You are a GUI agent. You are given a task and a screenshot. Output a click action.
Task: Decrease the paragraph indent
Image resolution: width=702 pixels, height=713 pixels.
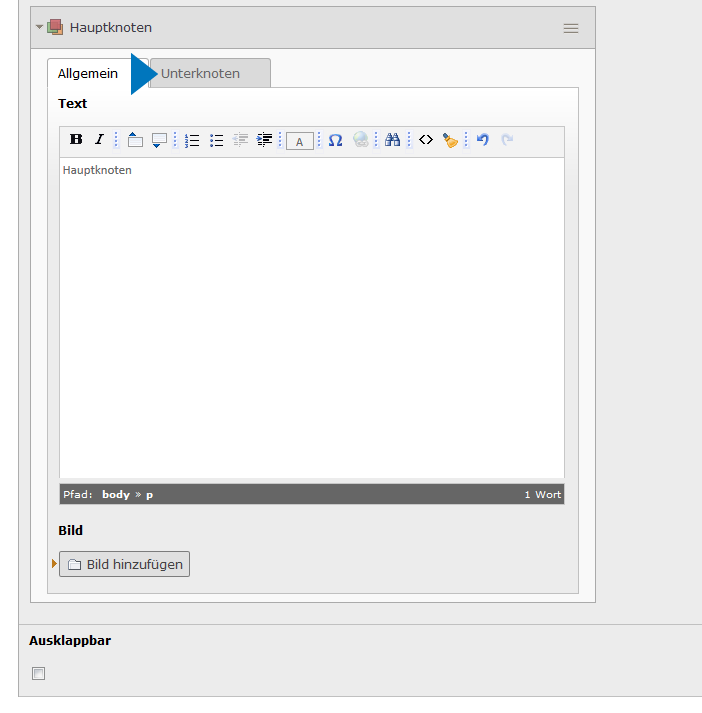[240, 140]
